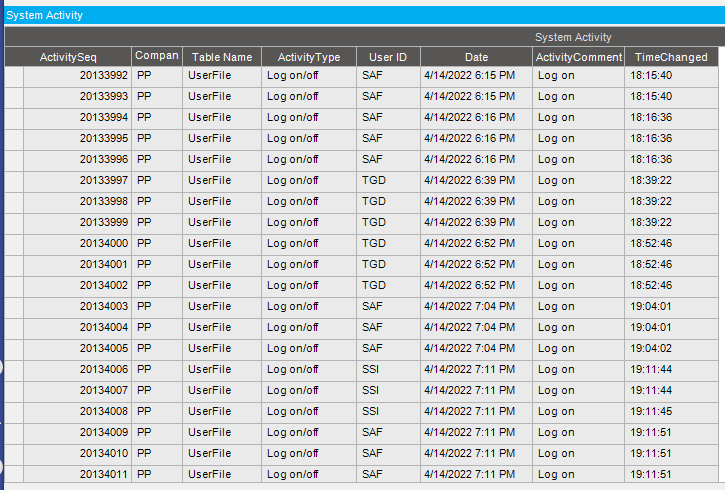This screenshot has height=490, width=725.
Task: Click Company PP cell in row 20134003
Action: (x=157, y=307)
